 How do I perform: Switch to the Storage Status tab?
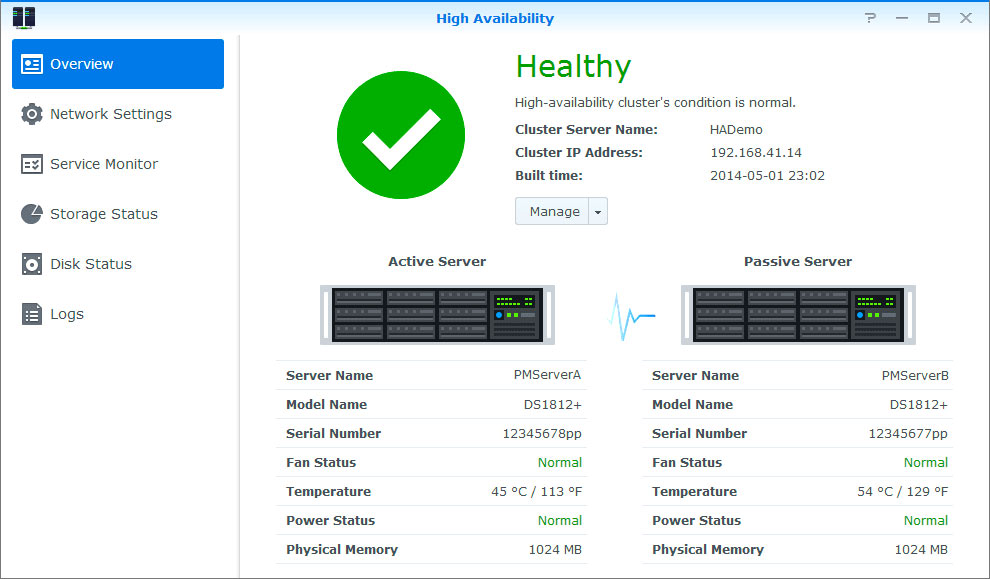point(103,214)
